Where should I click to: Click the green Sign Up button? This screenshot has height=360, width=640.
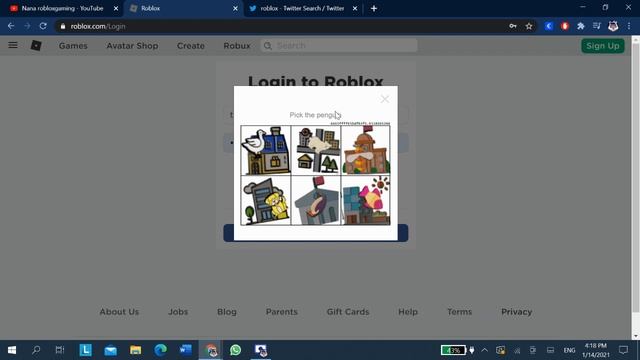[603, 46]
